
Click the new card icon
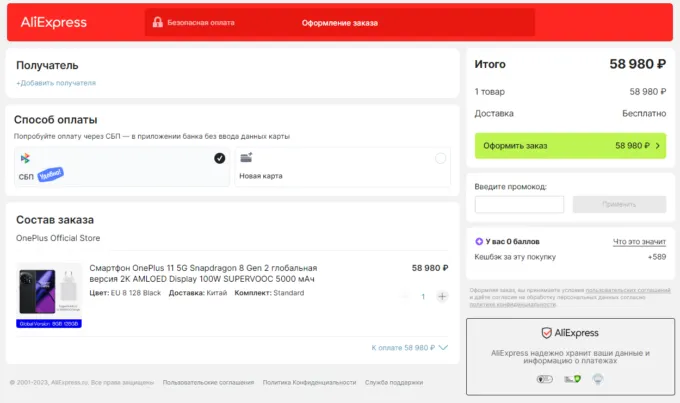[x=246, y=158]
